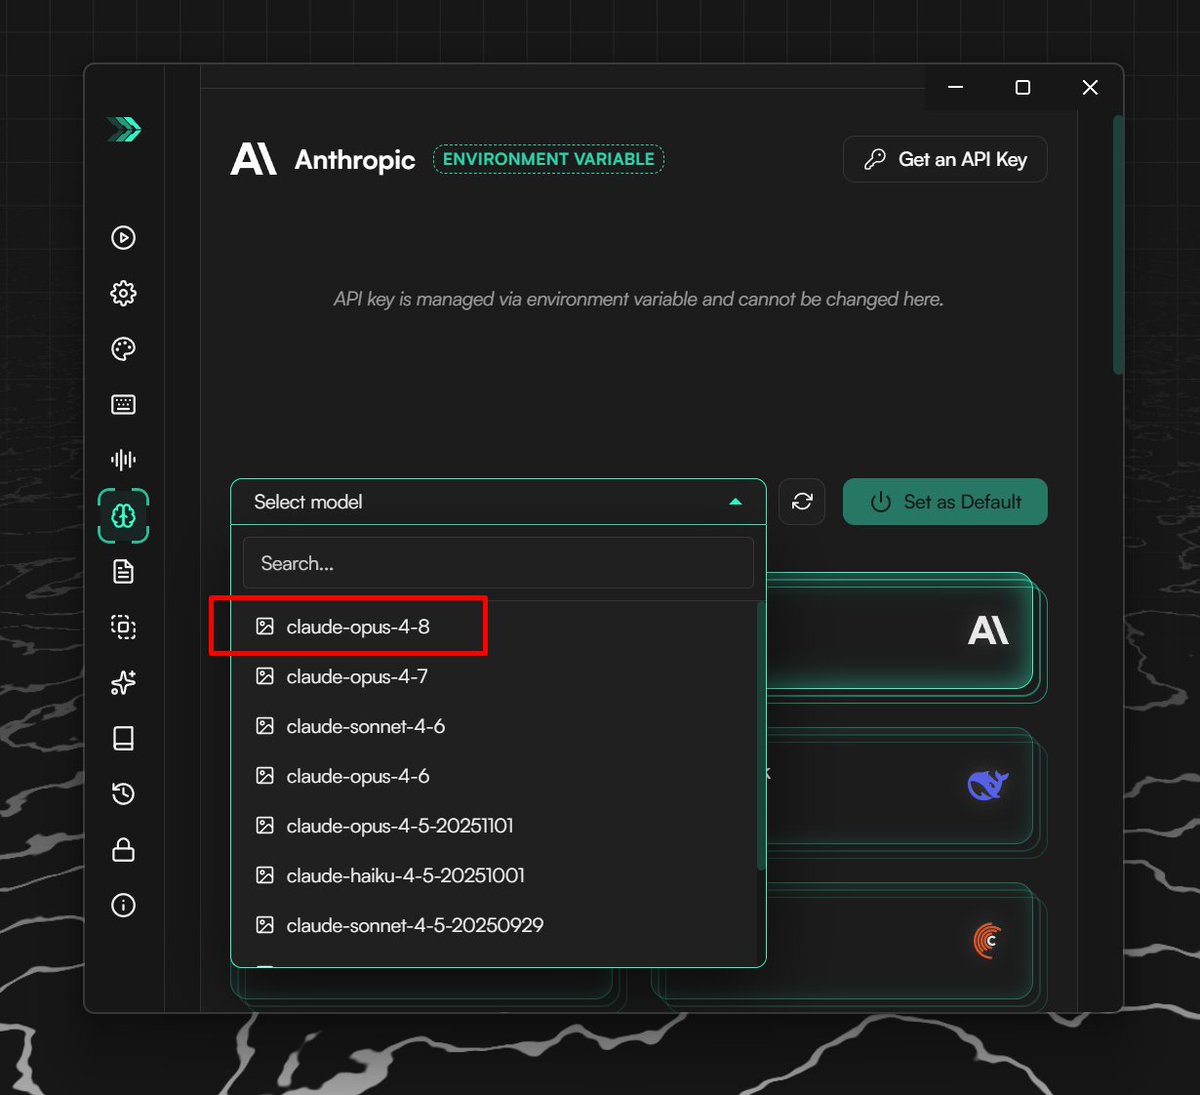Open the history clock sidebar icon
1200x1095 pixels.
[123, 794]
